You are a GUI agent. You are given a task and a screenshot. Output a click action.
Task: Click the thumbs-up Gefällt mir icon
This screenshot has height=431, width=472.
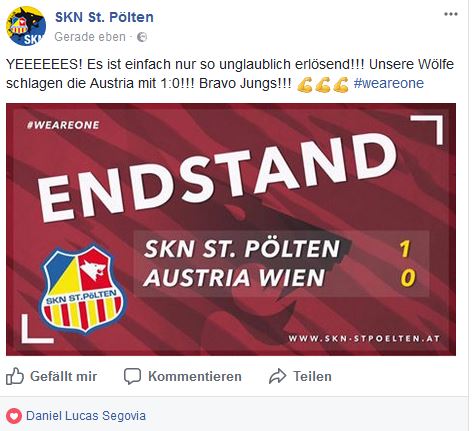(x=15, y=376)
